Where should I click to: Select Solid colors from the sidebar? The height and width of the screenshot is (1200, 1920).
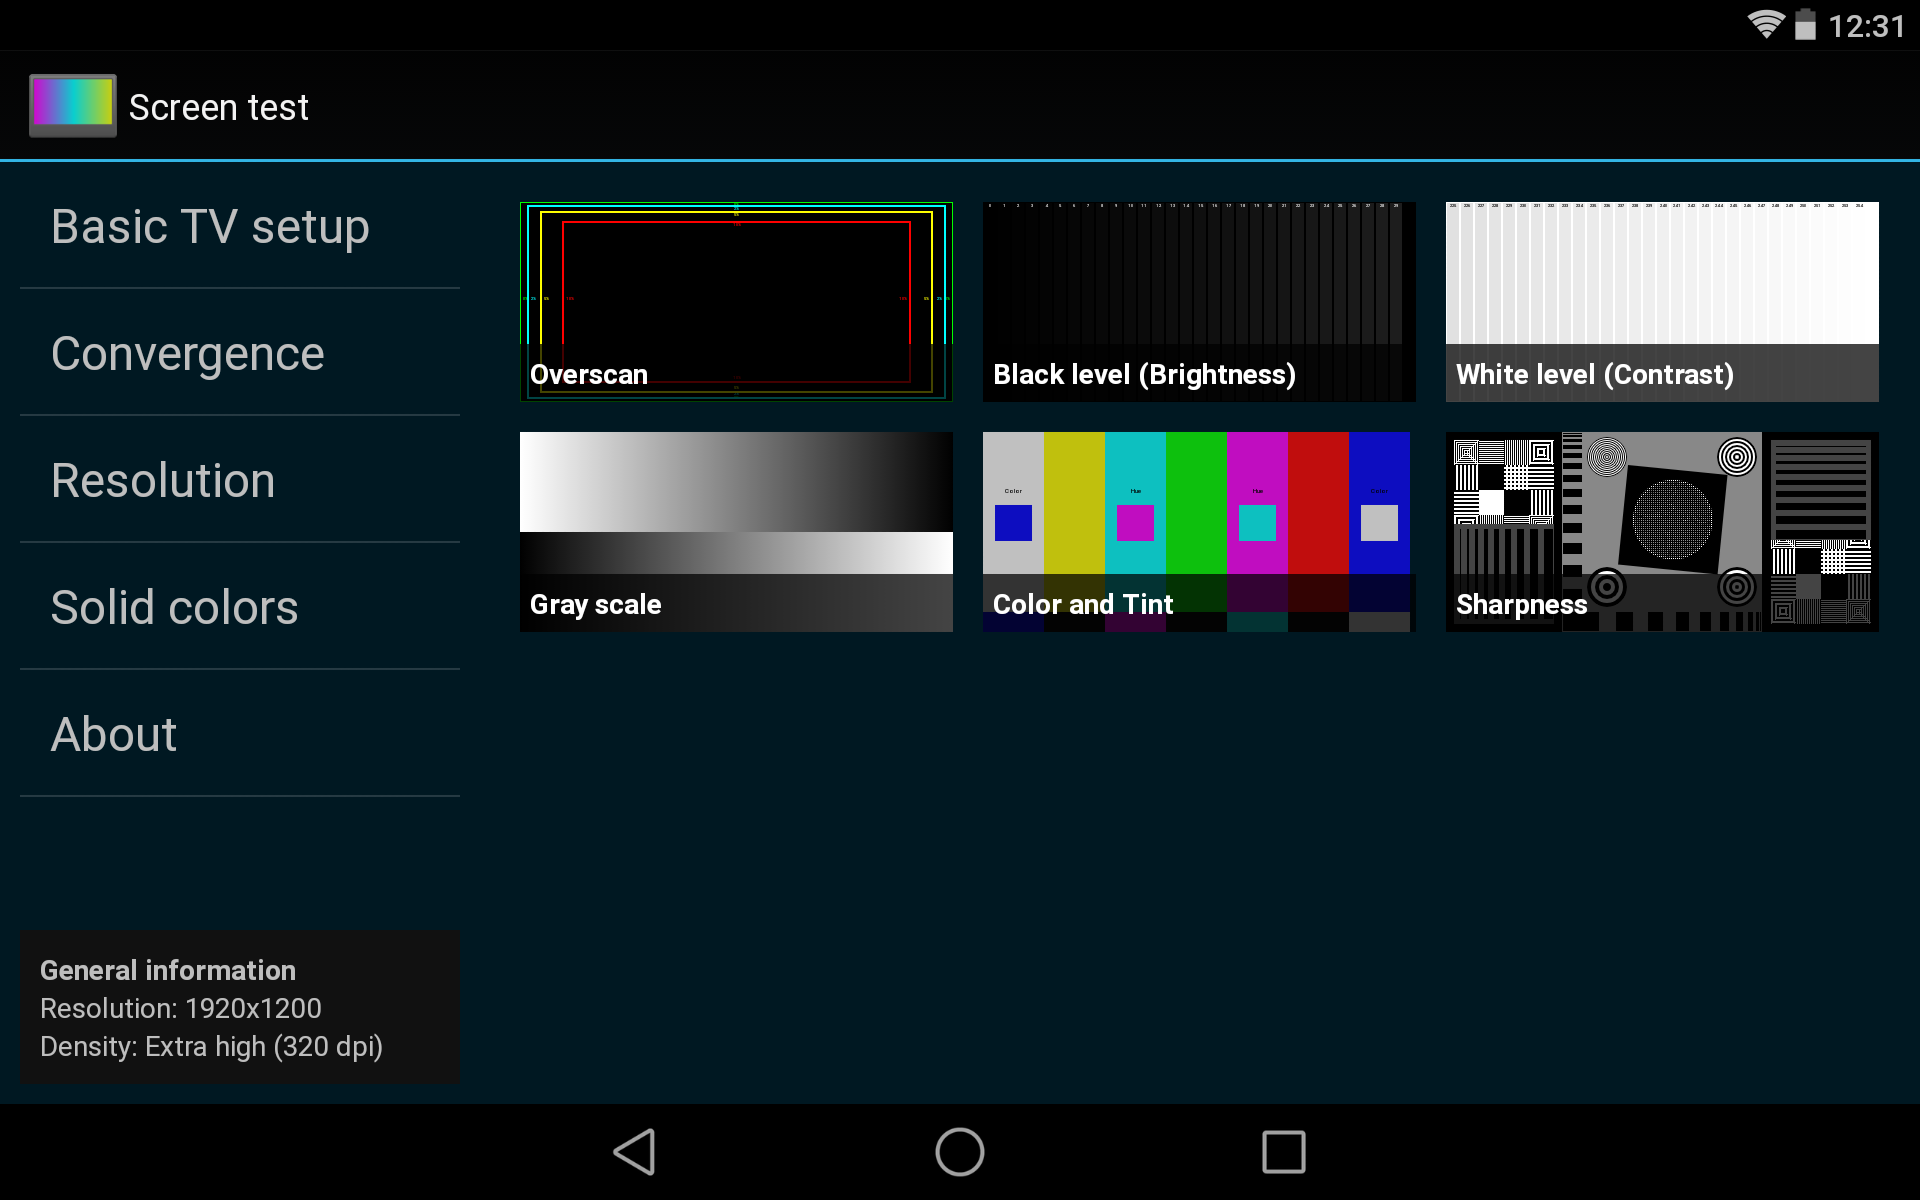(x=174, y=608)
